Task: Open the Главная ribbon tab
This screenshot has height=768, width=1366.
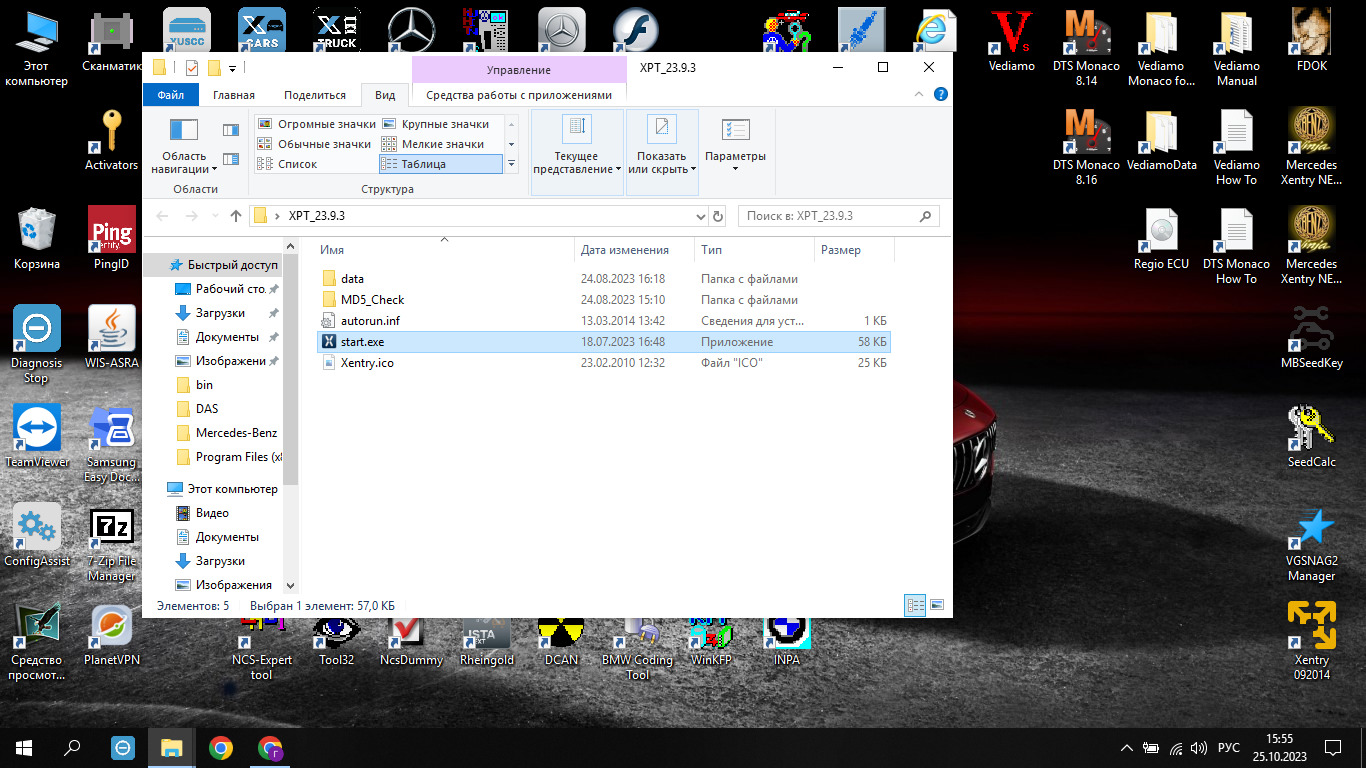Action: click(x=233, y=95)
